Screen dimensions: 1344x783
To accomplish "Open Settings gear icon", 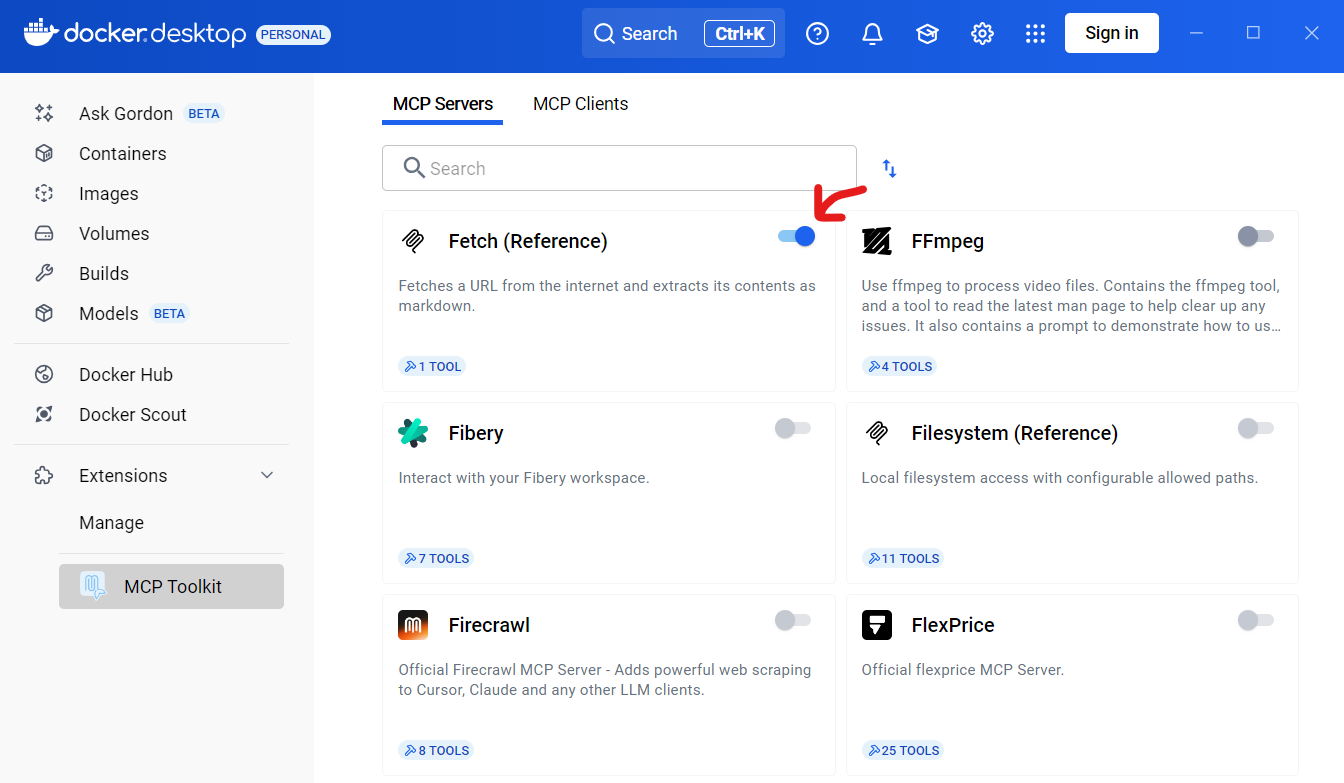I will (x=983, y=33).
